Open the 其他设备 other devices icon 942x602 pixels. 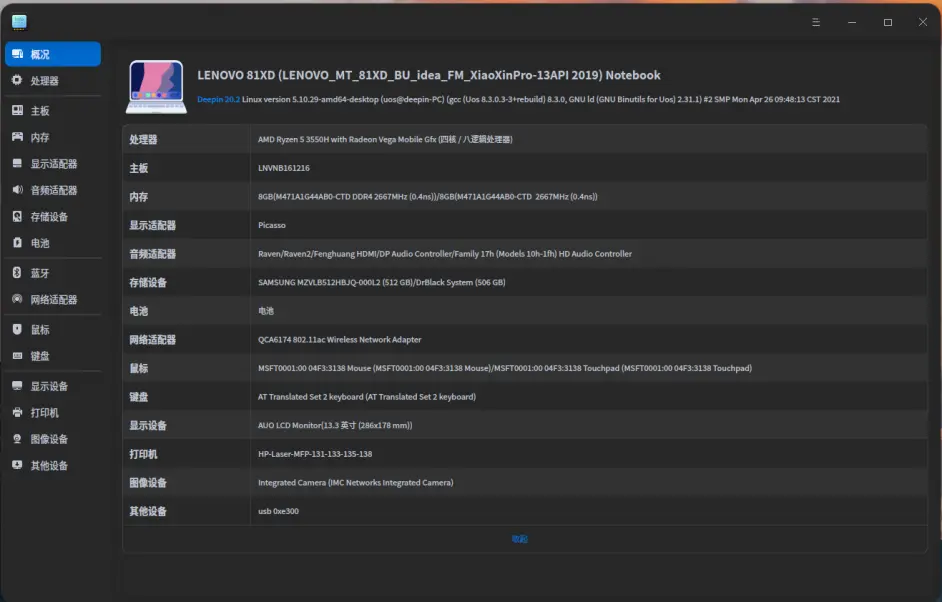pos(17,465)
